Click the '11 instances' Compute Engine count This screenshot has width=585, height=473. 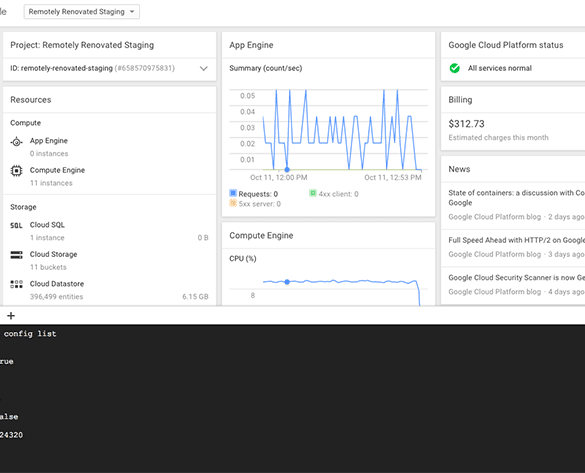[x=51, y=183]
